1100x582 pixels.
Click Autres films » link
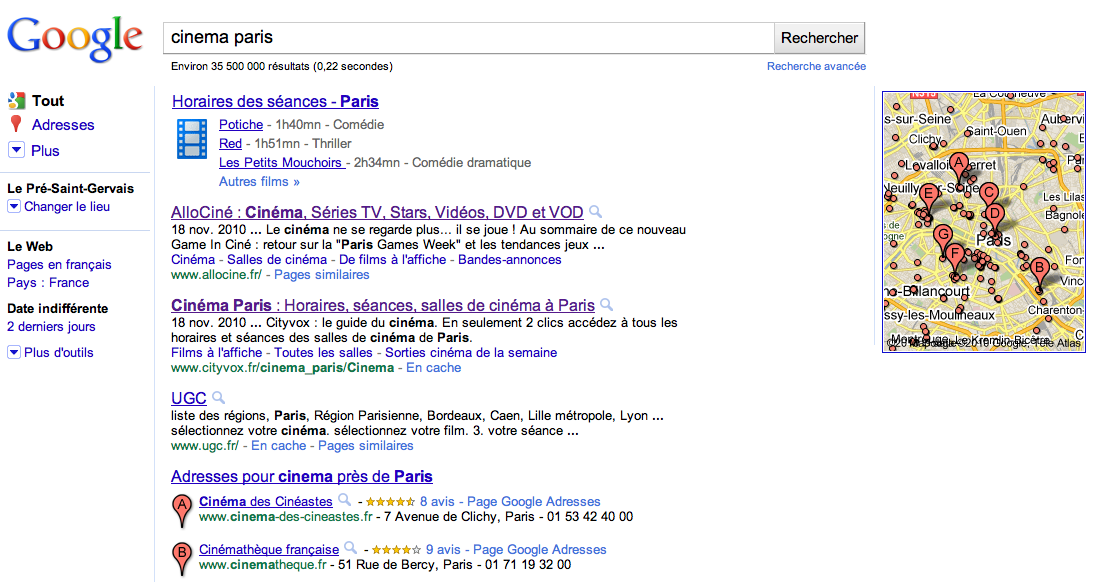(259, 181)
